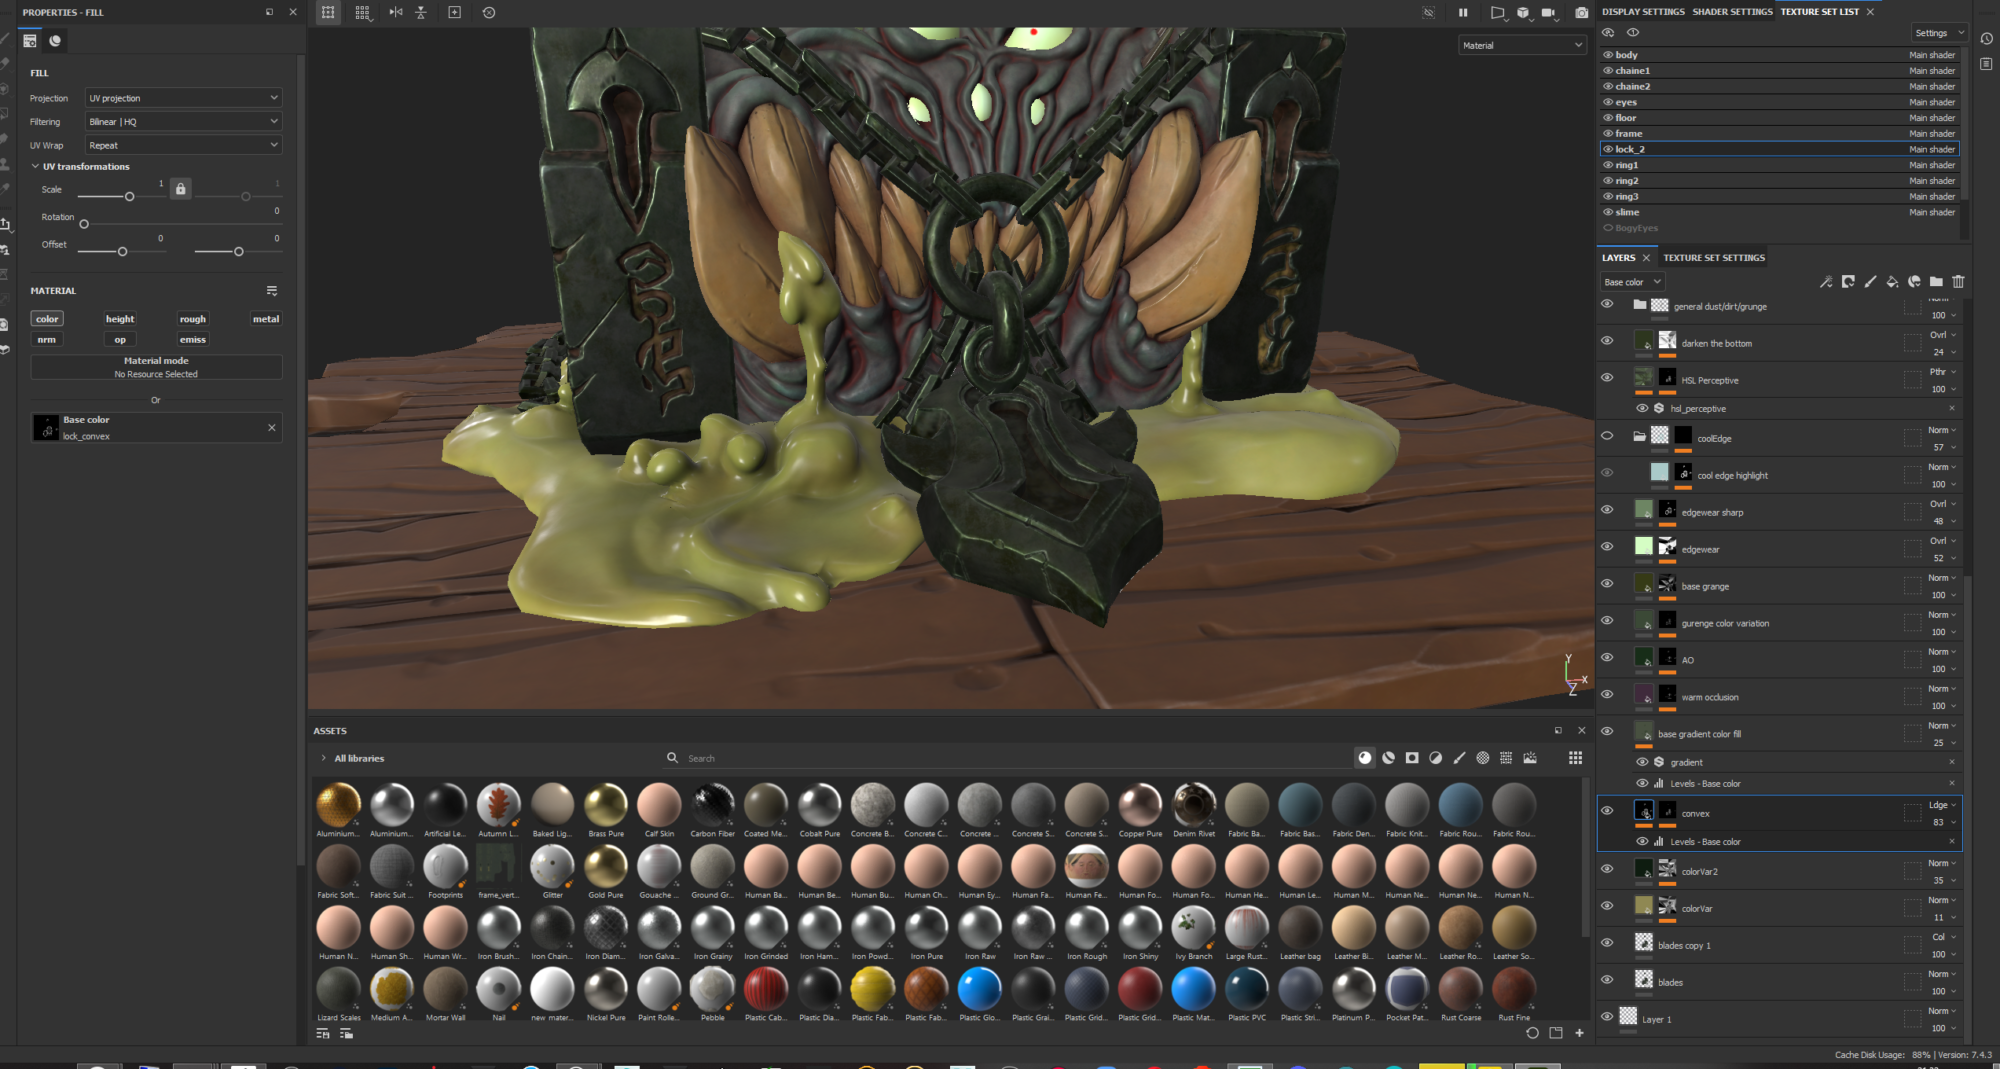Adjust the Rotation slider handle

click(x=84, y=224)
